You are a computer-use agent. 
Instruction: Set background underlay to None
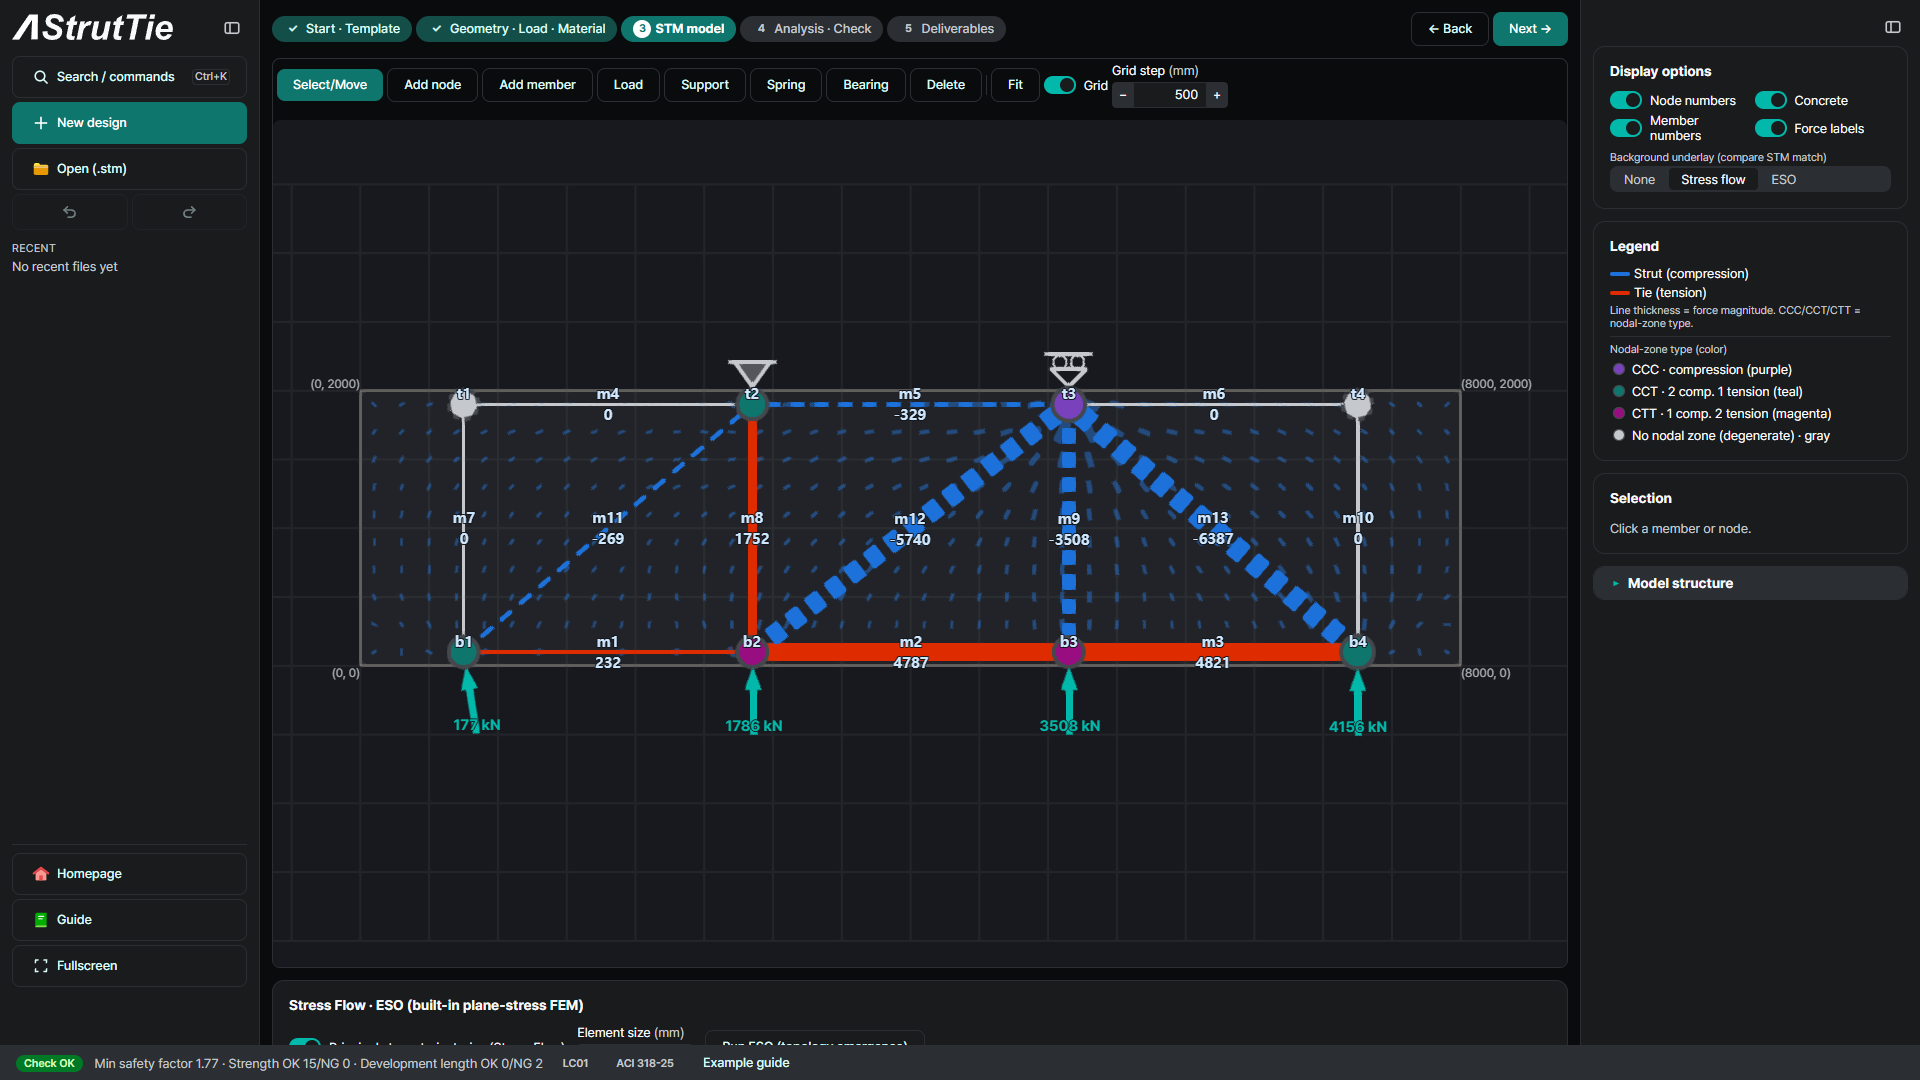point(1639,180)
